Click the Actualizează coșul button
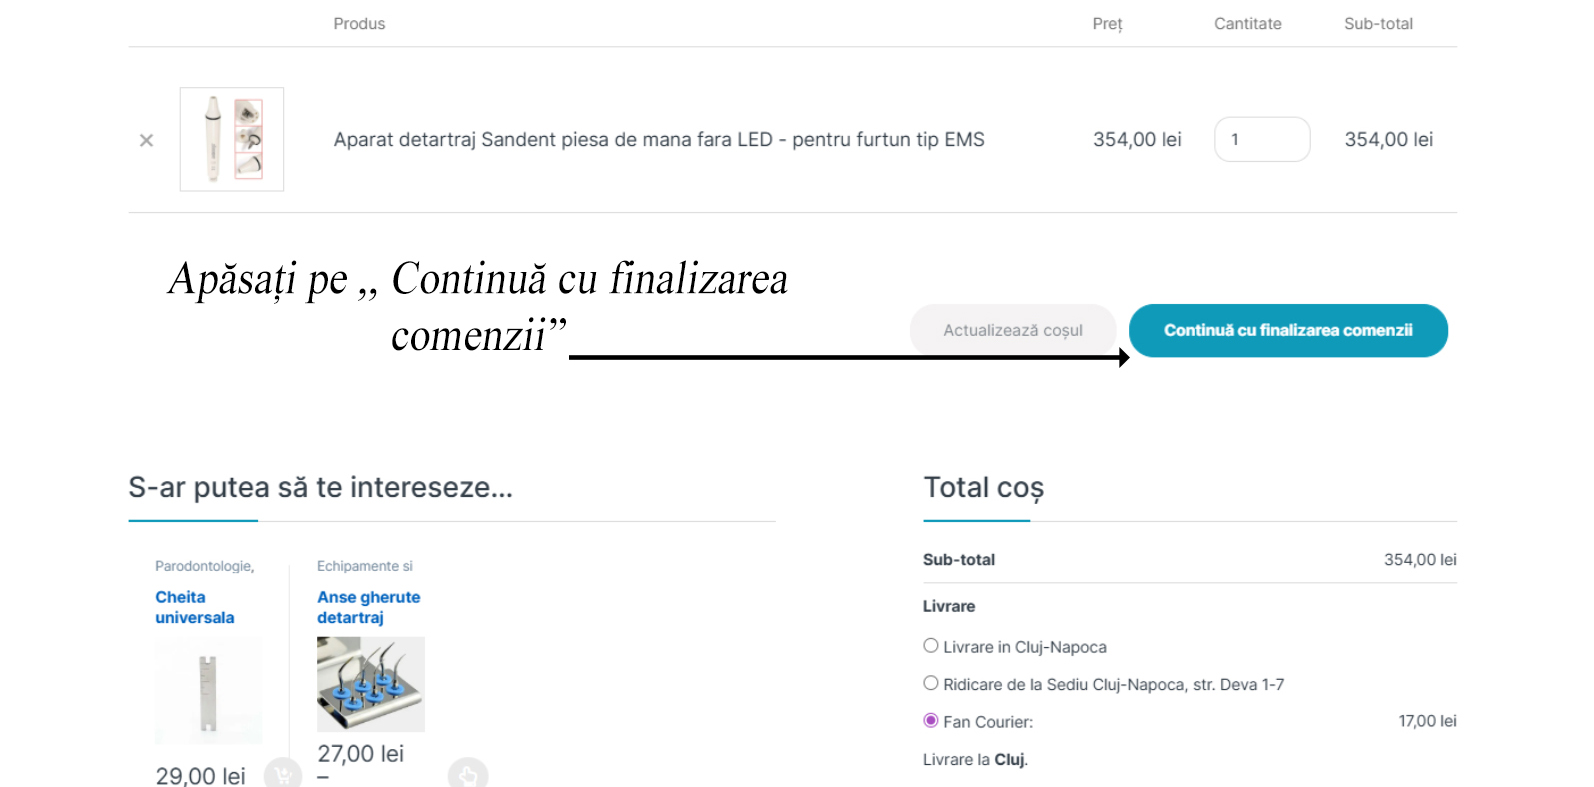 pos(1013,330)
